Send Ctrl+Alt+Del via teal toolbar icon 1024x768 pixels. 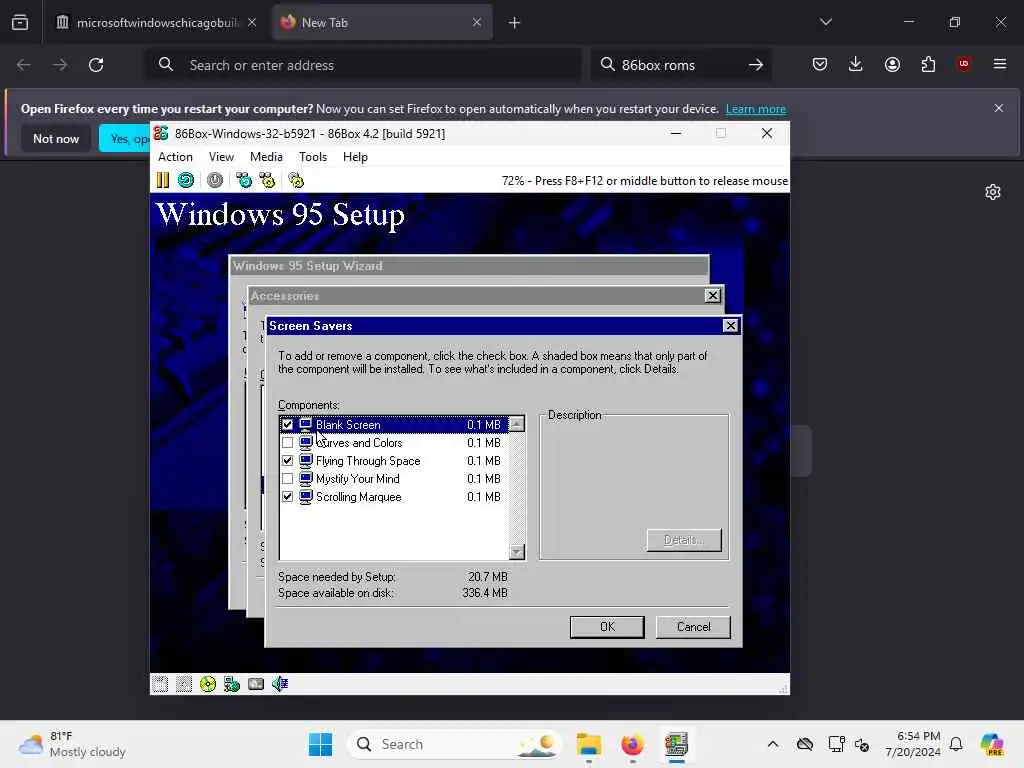click(244, 180)
